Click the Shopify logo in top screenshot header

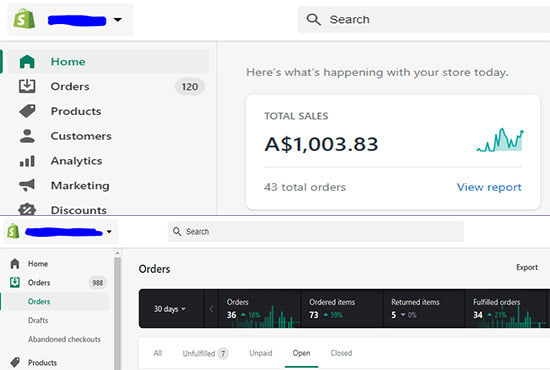(x=24, y=19)
